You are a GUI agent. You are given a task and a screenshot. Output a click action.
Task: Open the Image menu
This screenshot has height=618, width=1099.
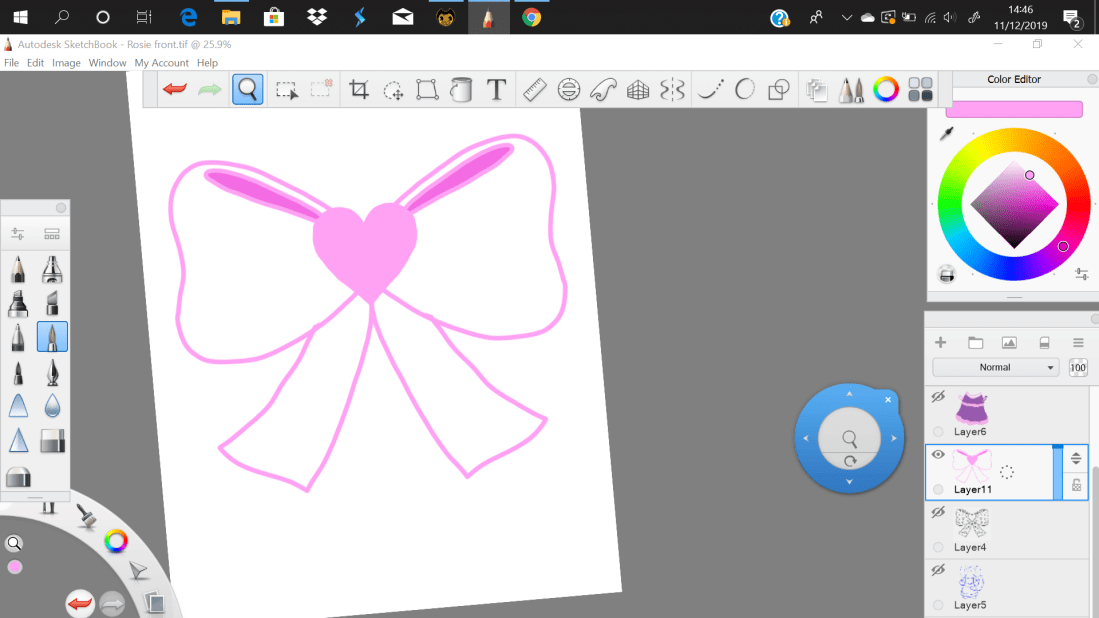tap(66, 63)
